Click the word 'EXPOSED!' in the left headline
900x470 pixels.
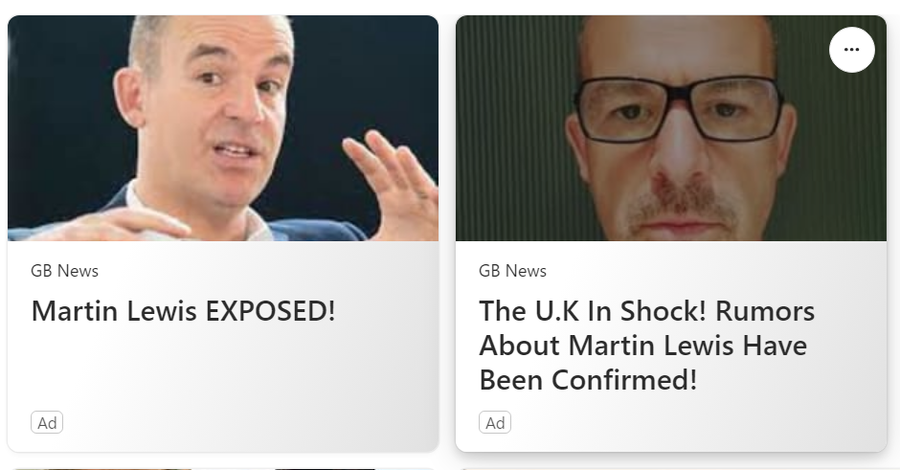point(270,311)
